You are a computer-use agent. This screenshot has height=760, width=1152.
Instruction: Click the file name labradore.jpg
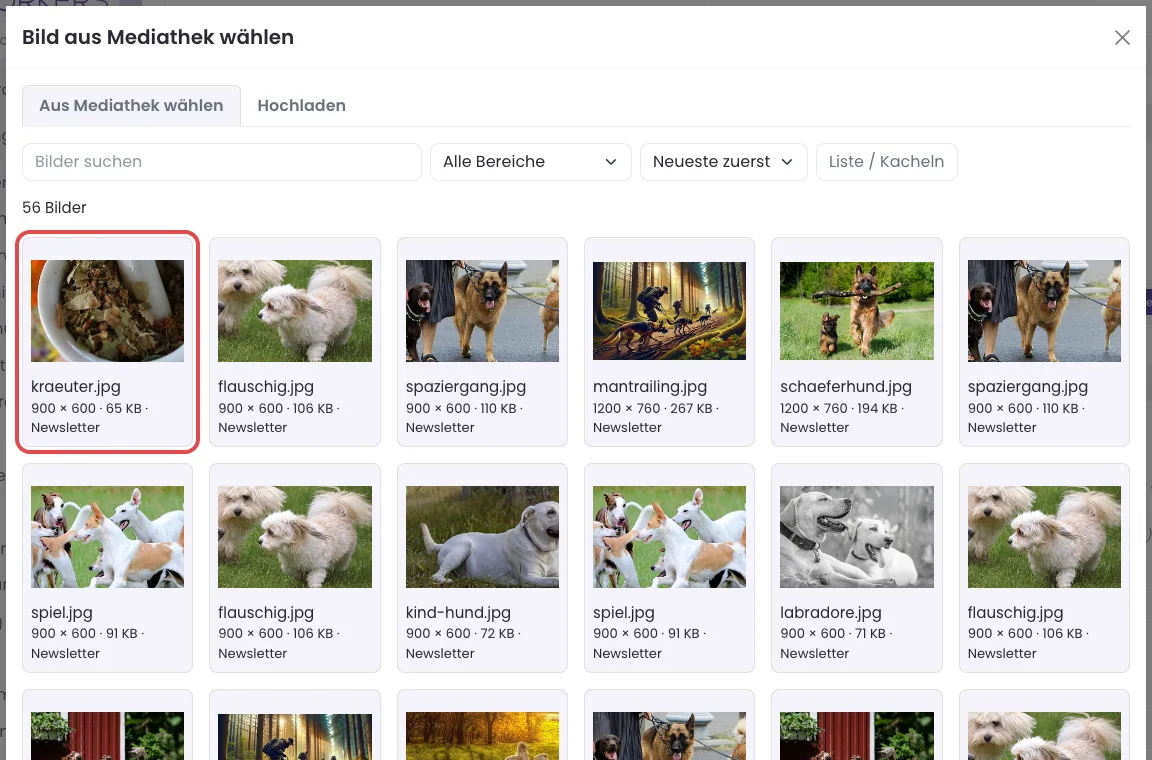(x=831, y=612)
